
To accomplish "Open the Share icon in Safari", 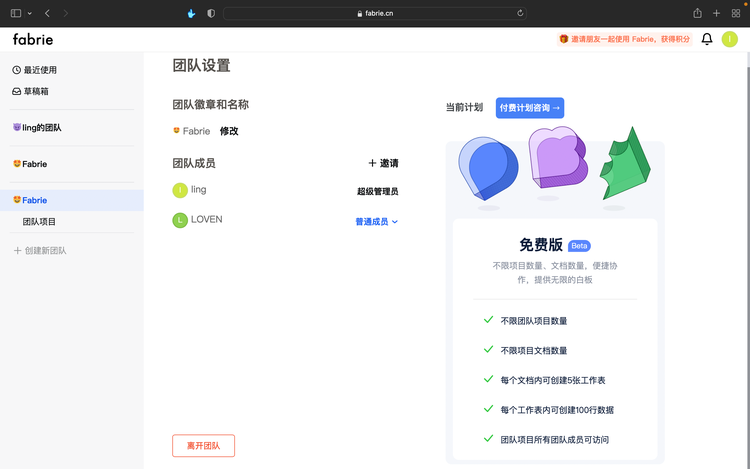I will click(x=697, y=13).
